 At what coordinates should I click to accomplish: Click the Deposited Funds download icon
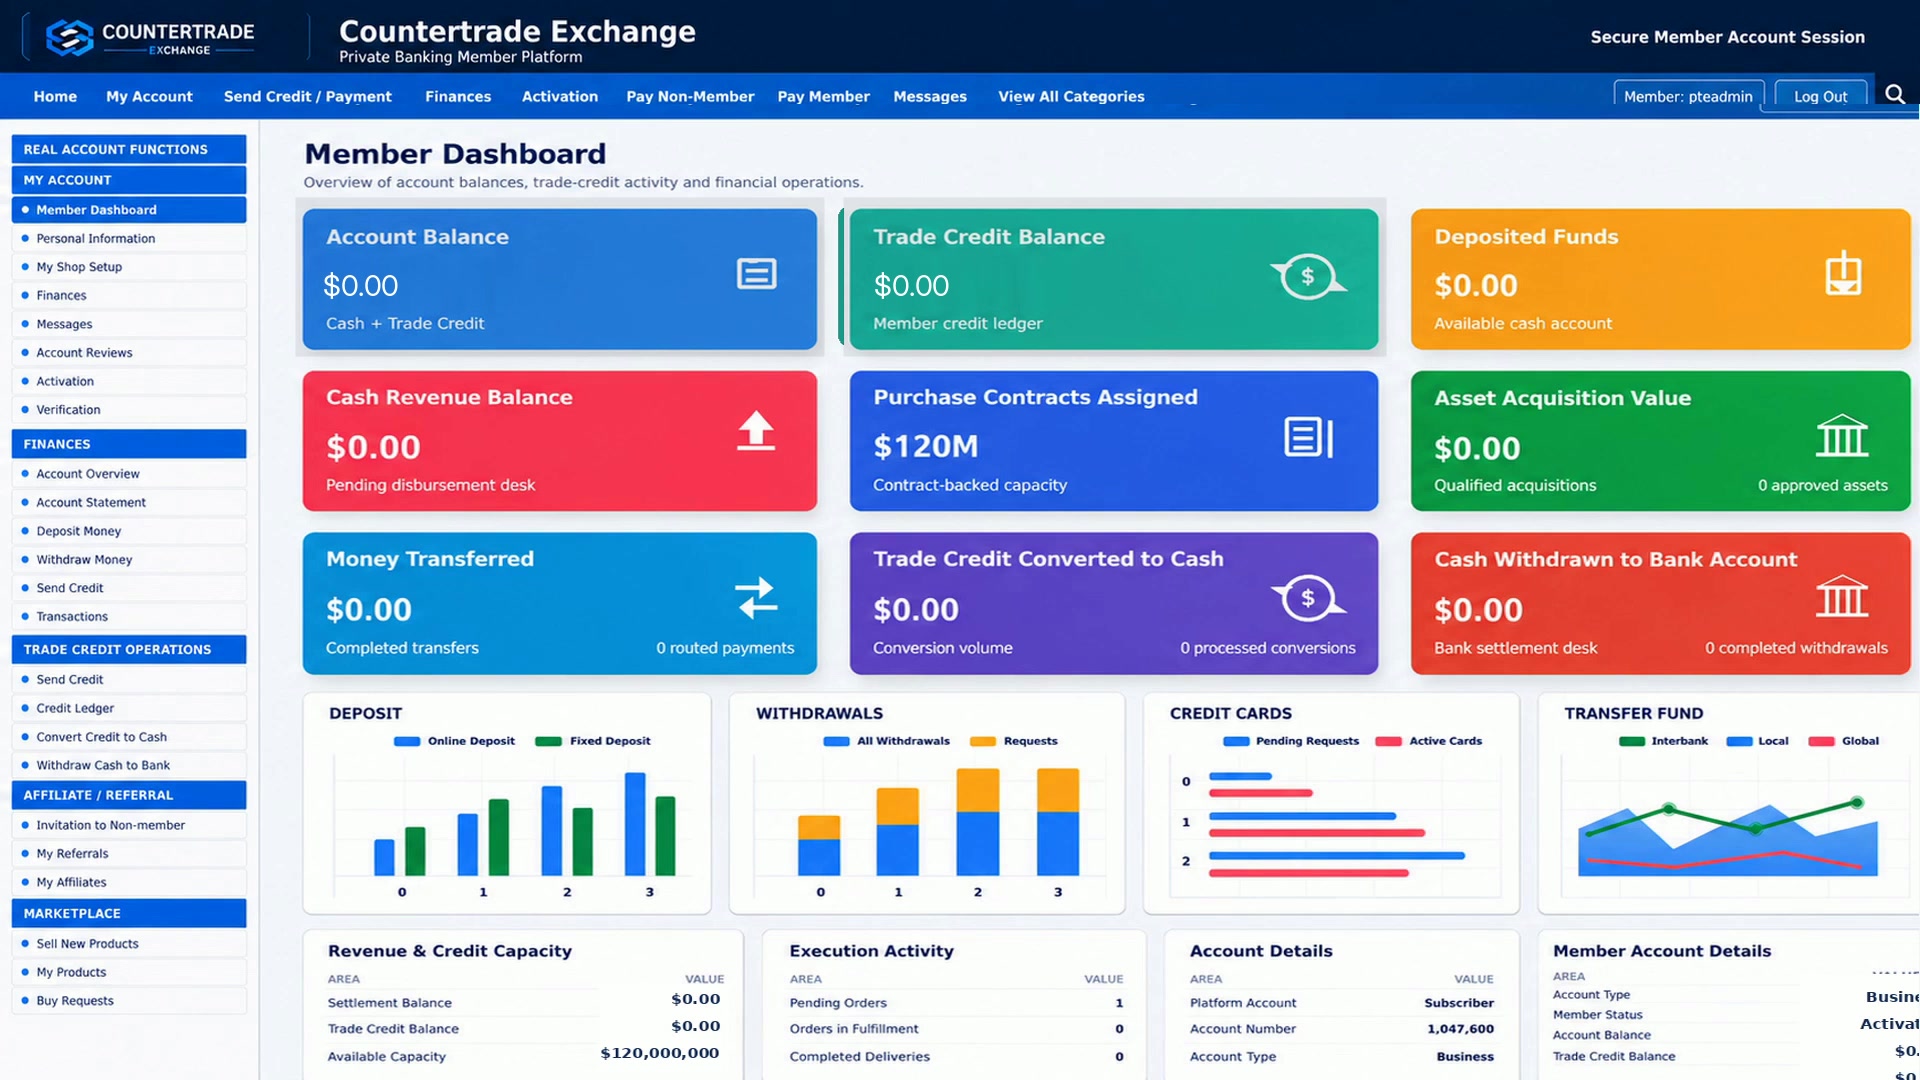pos(1842,274)
